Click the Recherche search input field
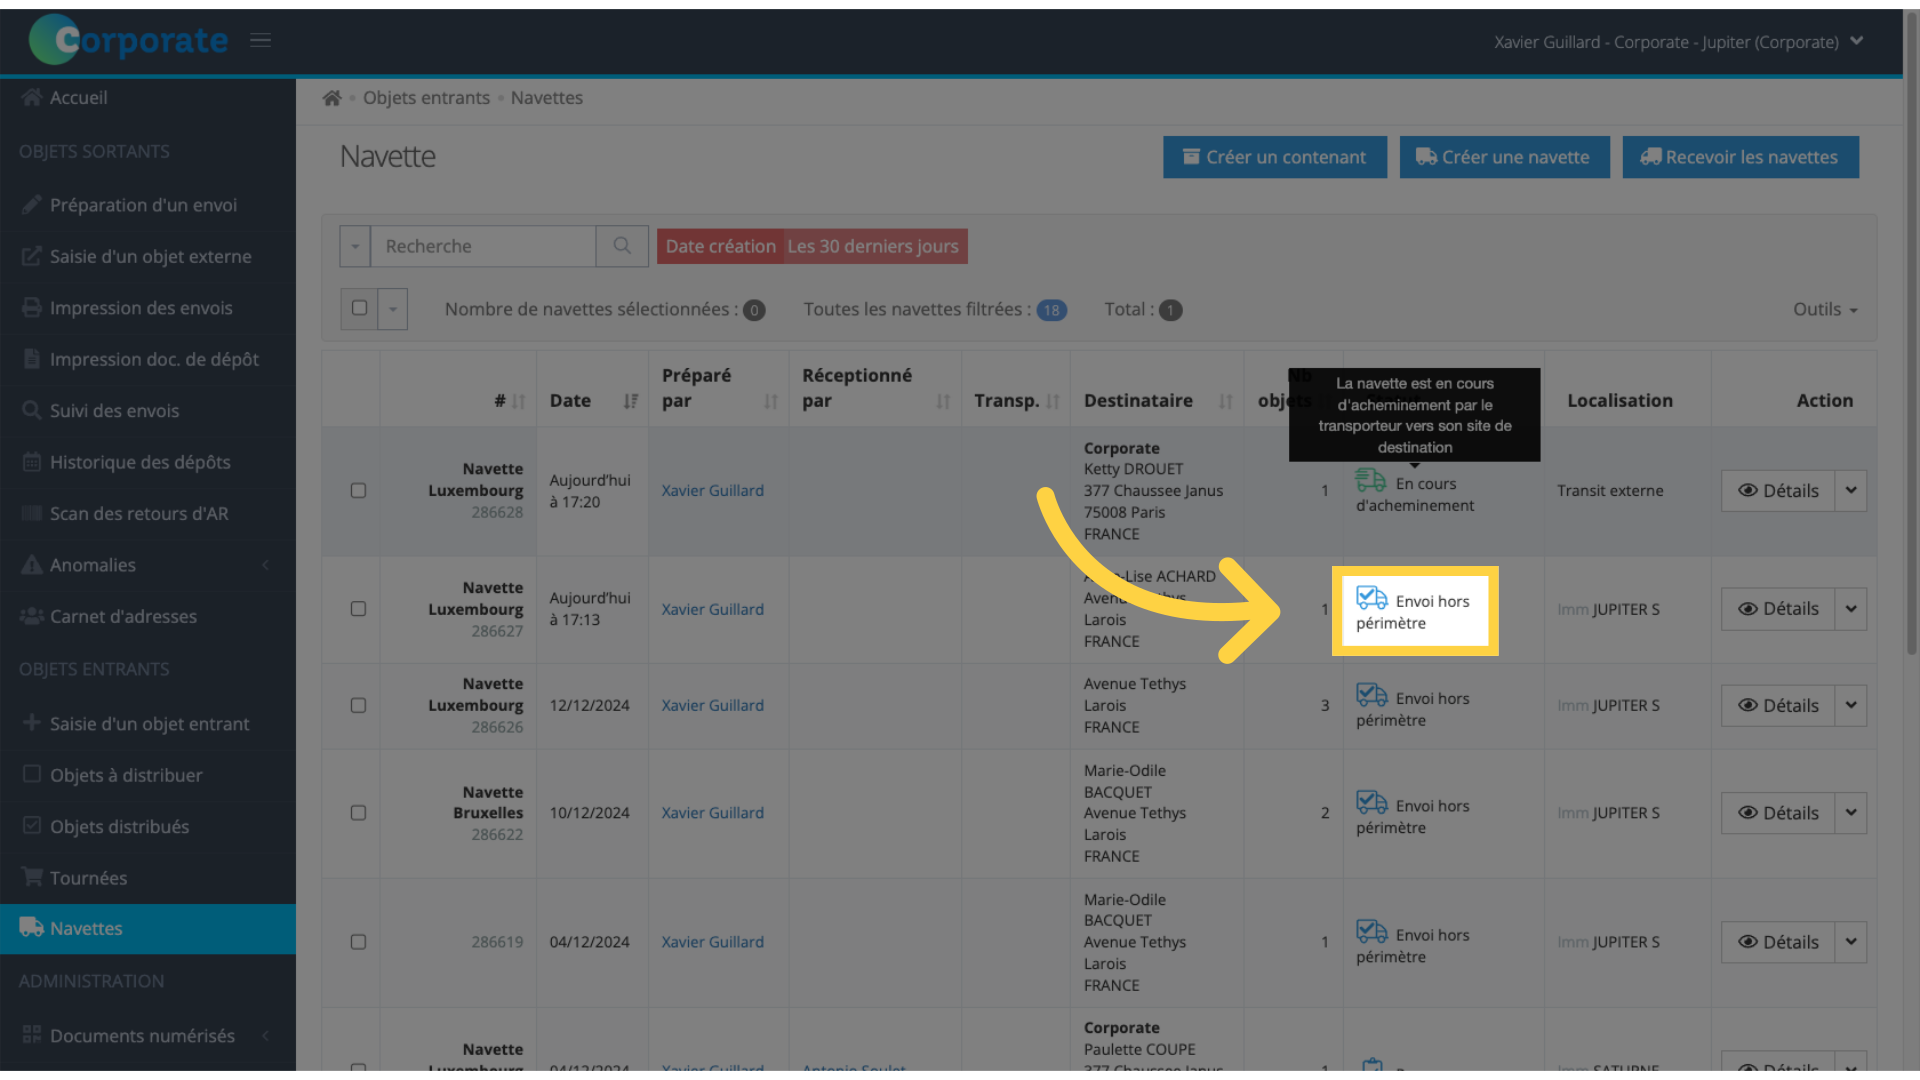This screenshot has width=1920, height=1080. (483, 246)
